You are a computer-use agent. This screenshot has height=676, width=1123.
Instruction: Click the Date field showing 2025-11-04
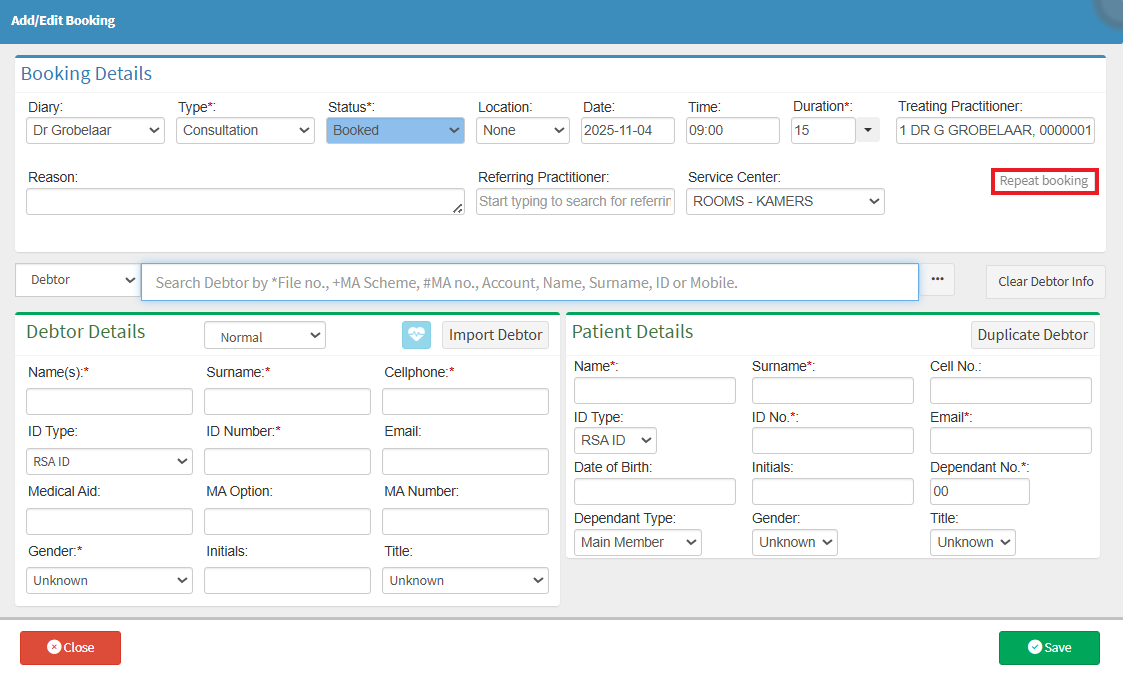[x=627, y=130]
